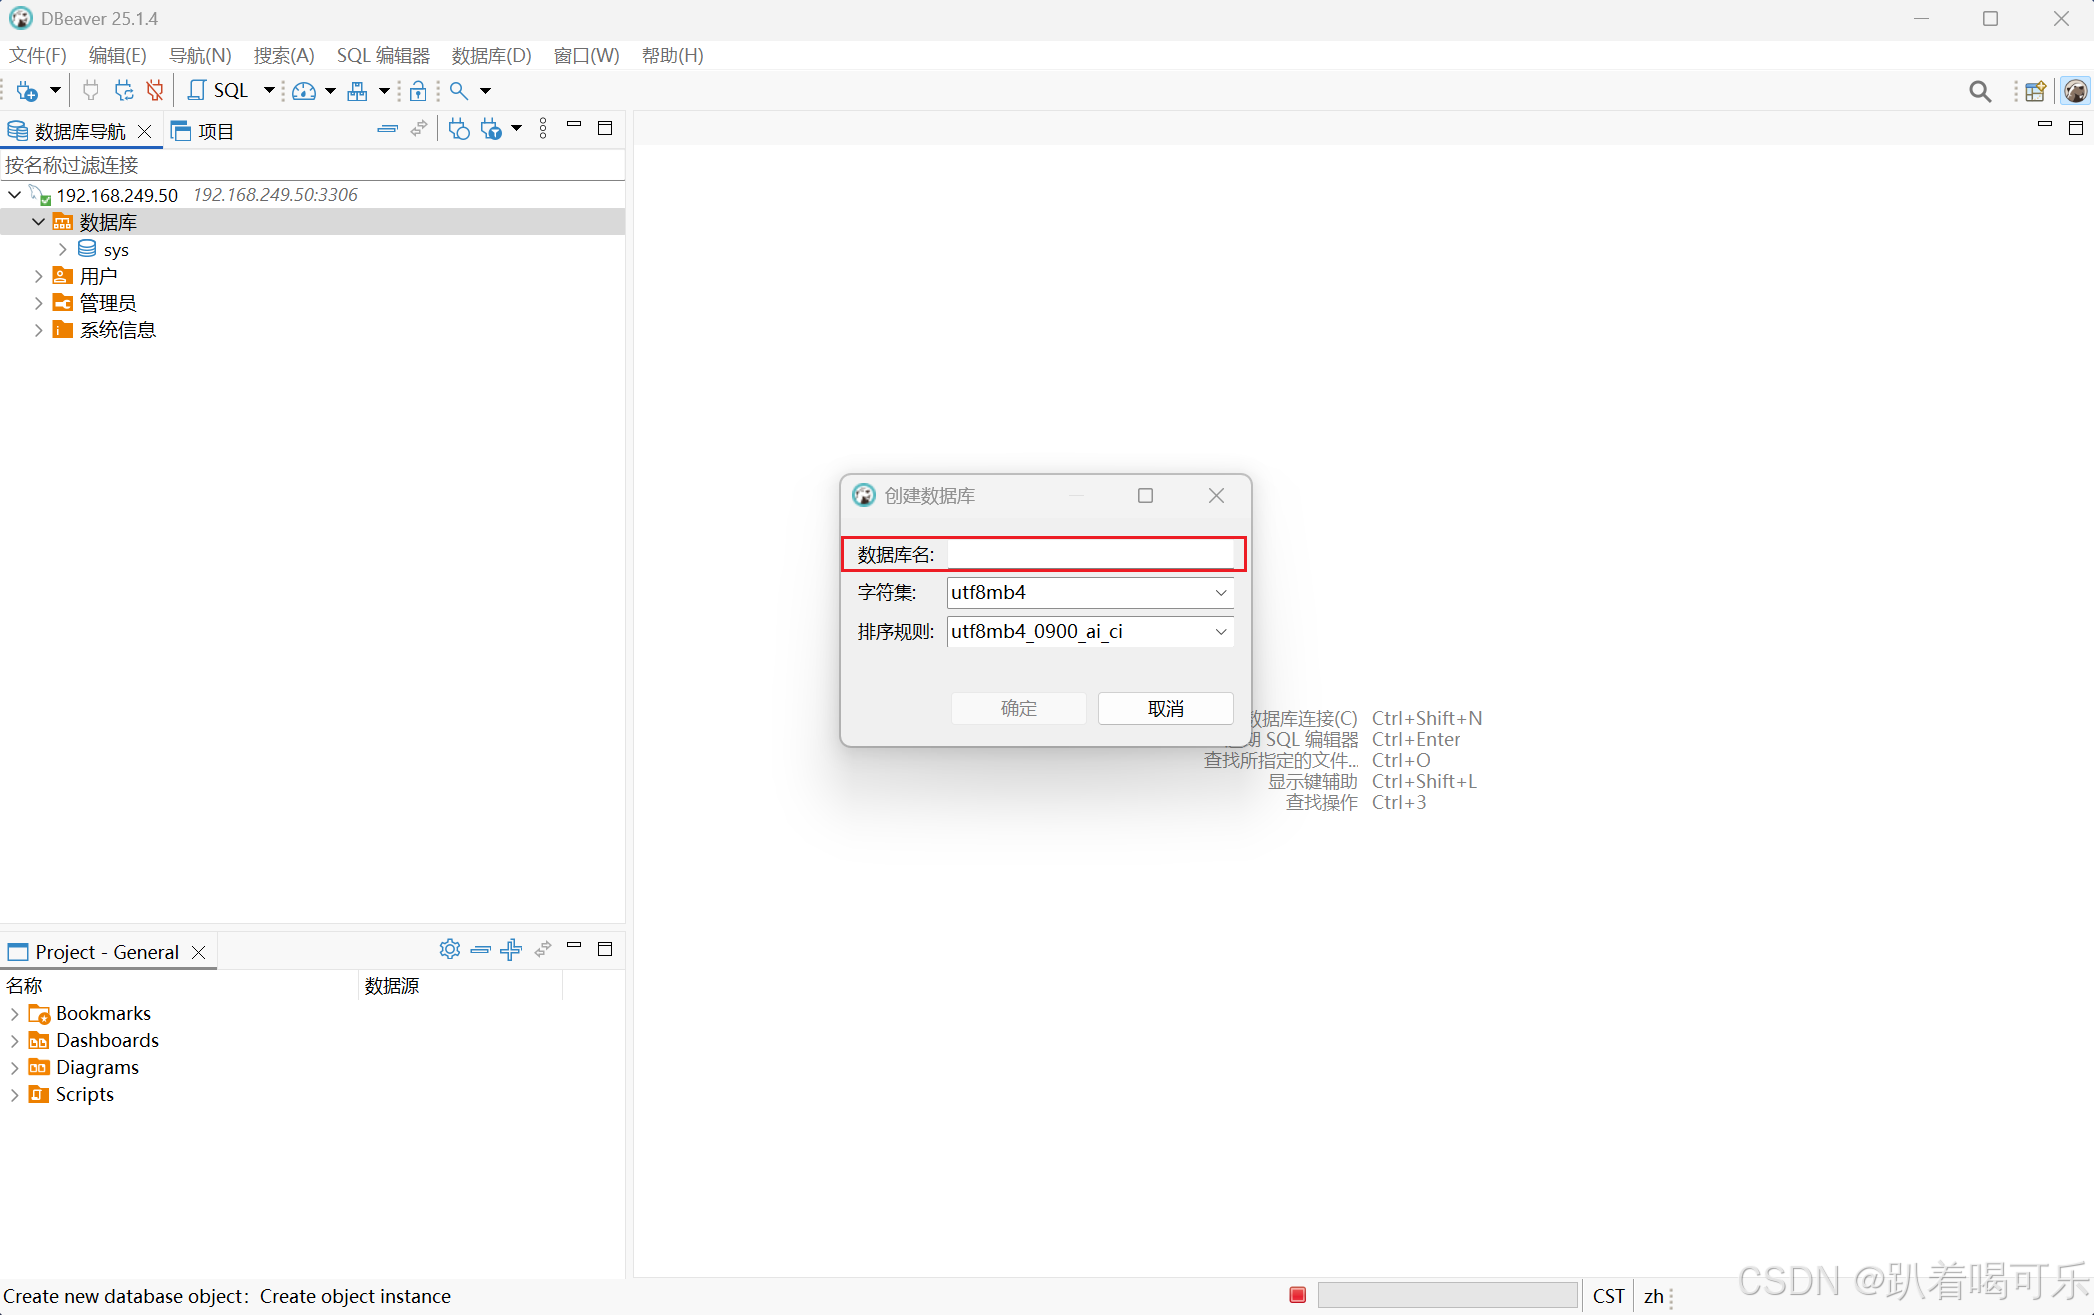2094x1315 pixels.
Task: Click the red disconnect plug icon
Action: click(154, 91)
